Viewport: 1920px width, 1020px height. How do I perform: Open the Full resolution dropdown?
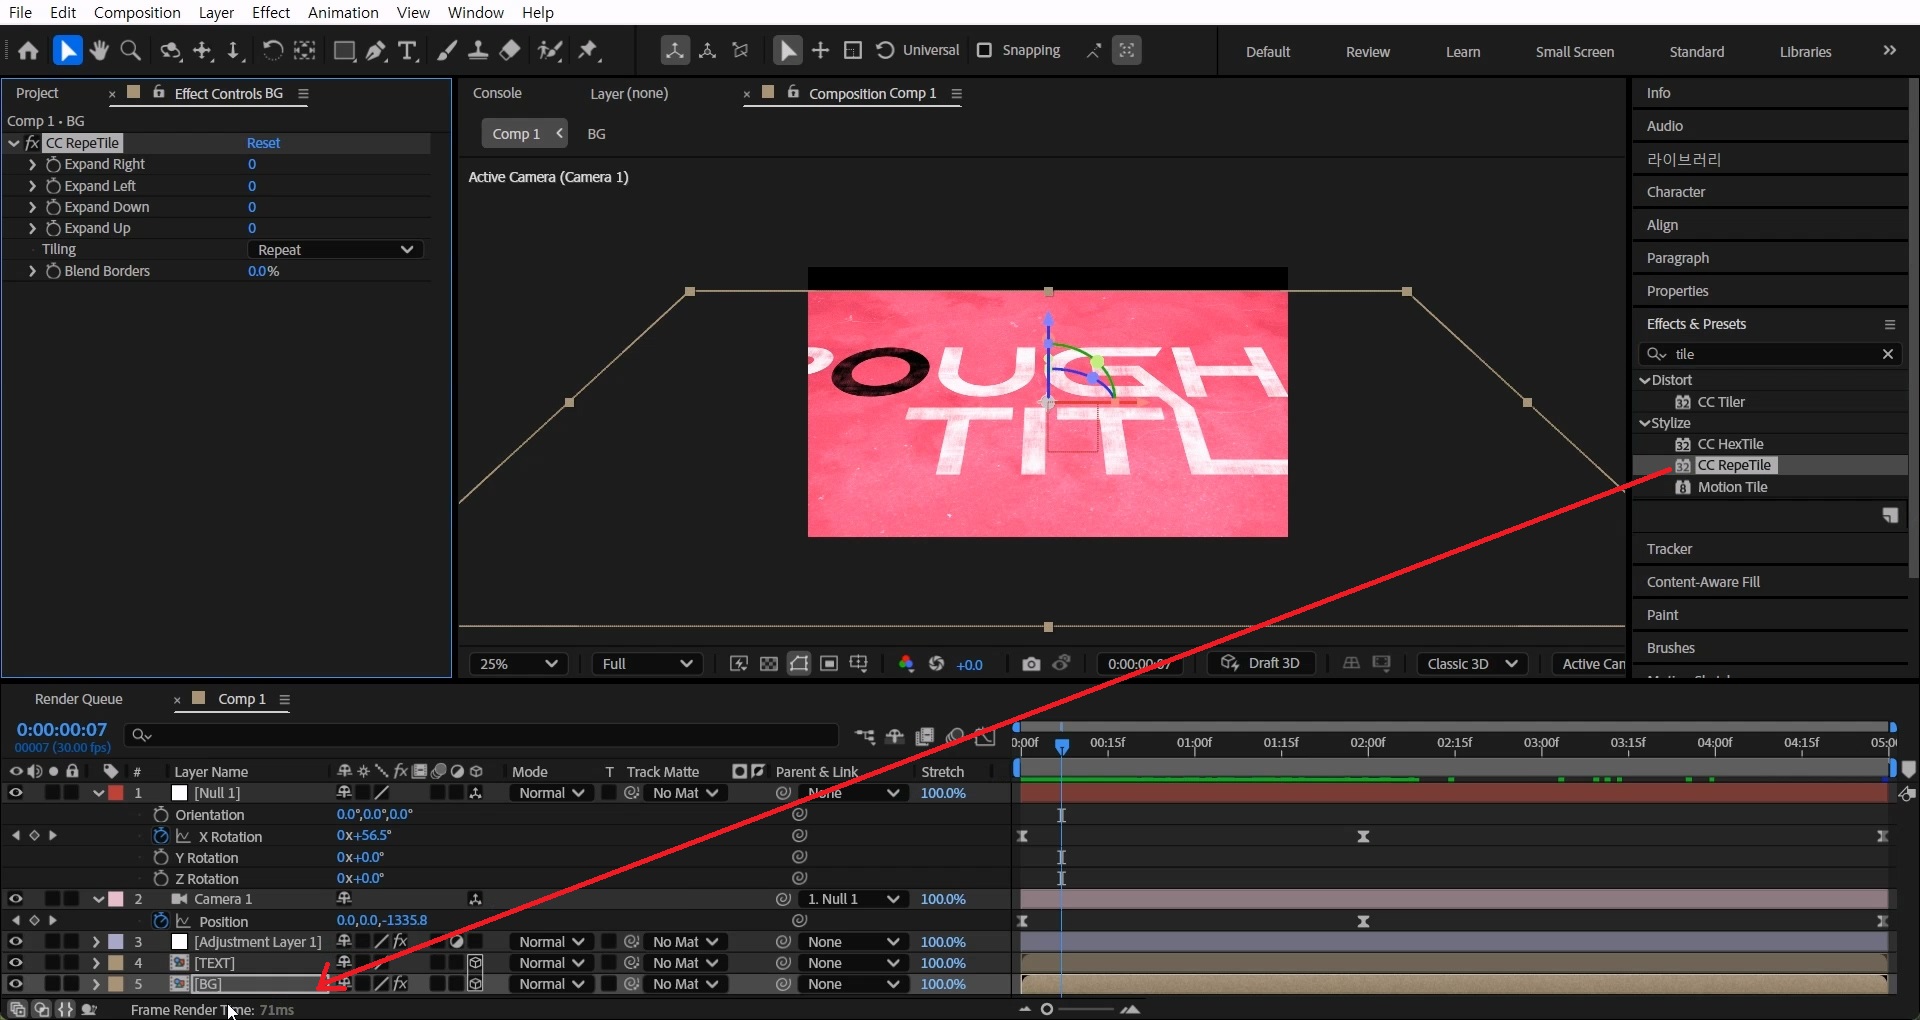pos(647,664)
